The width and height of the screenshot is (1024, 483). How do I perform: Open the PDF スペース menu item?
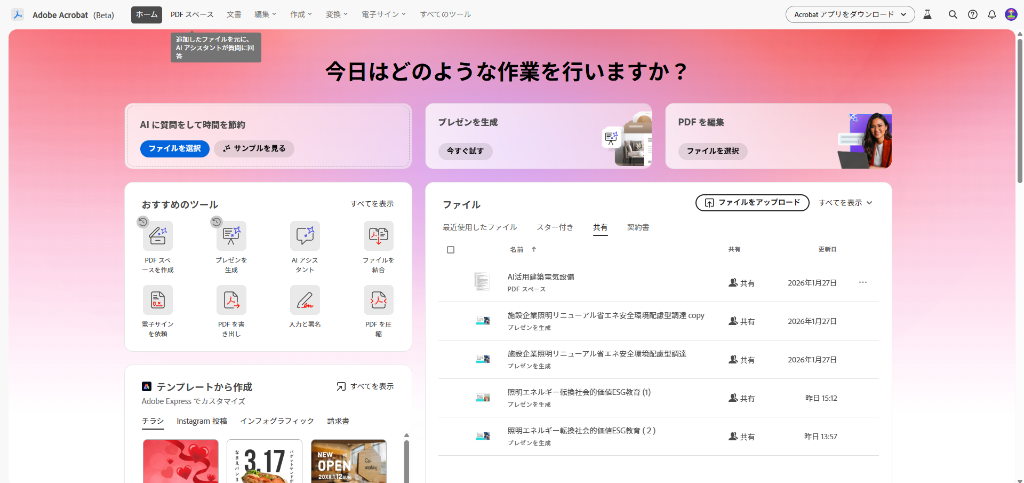[192, 14]
